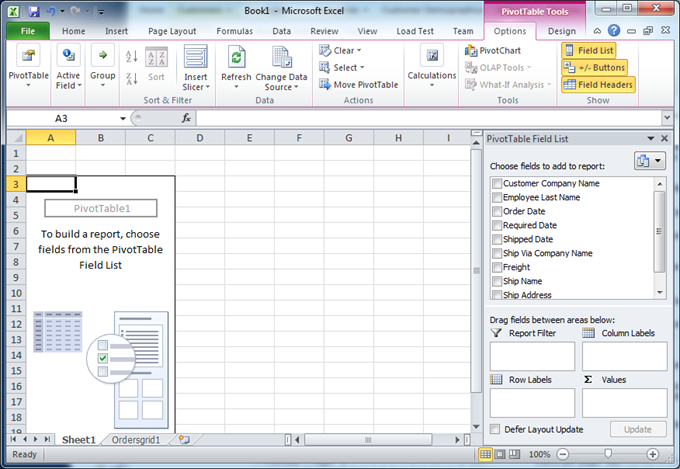Screen dimensions: 680x469
Task: Open the Sort dialog icon
Action: [156, 57]
